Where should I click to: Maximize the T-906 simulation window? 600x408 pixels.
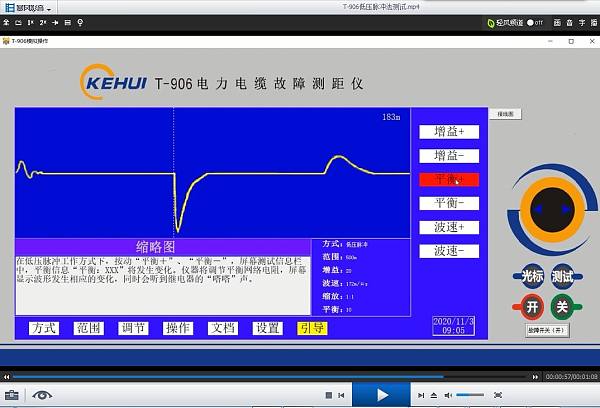pos(571,41)
